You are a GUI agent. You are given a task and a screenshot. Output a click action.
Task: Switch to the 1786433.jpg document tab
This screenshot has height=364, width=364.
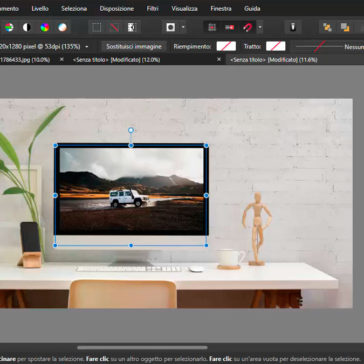click(x=25, y=60)
